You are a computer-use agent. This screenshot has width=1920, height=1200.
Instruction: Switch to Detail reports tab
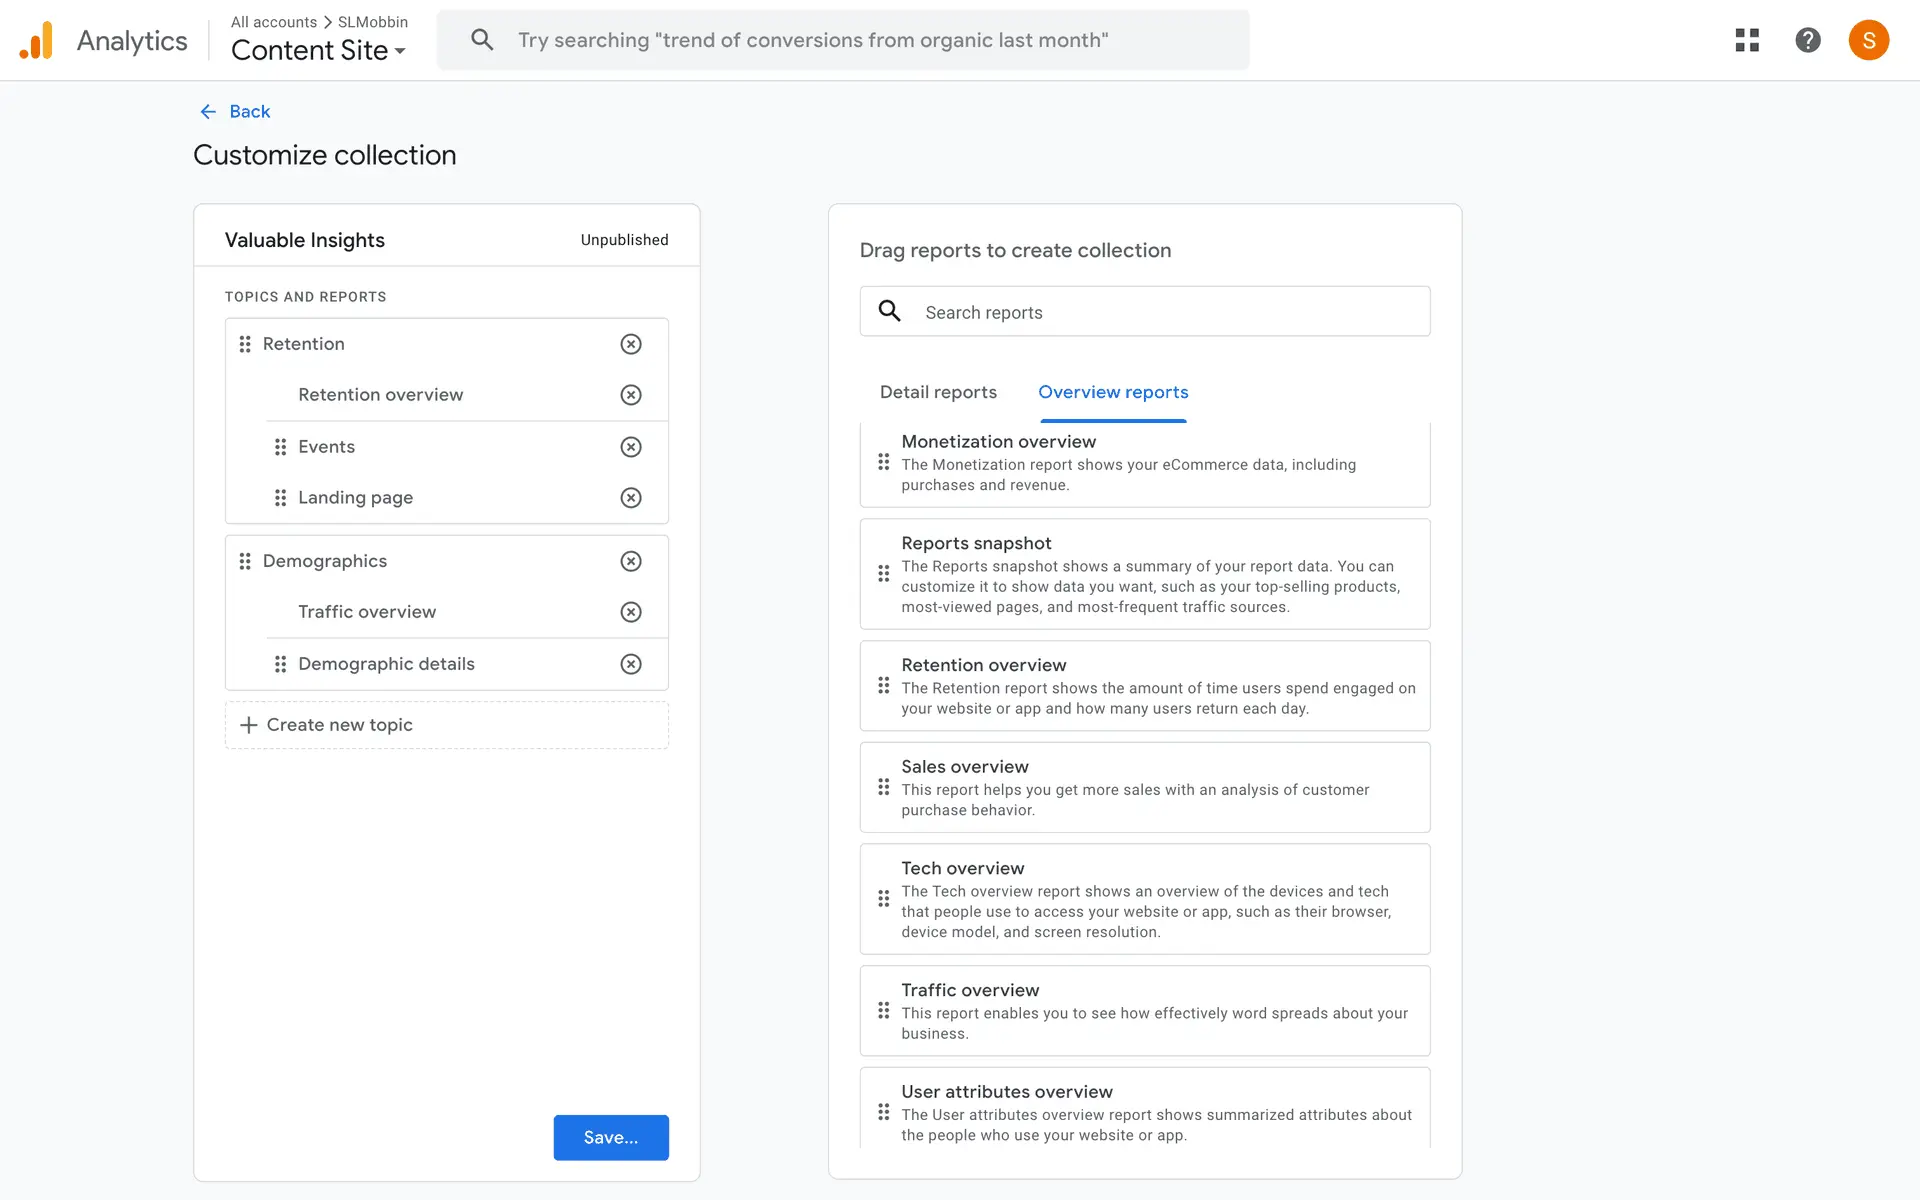click(x=938, y=392)
